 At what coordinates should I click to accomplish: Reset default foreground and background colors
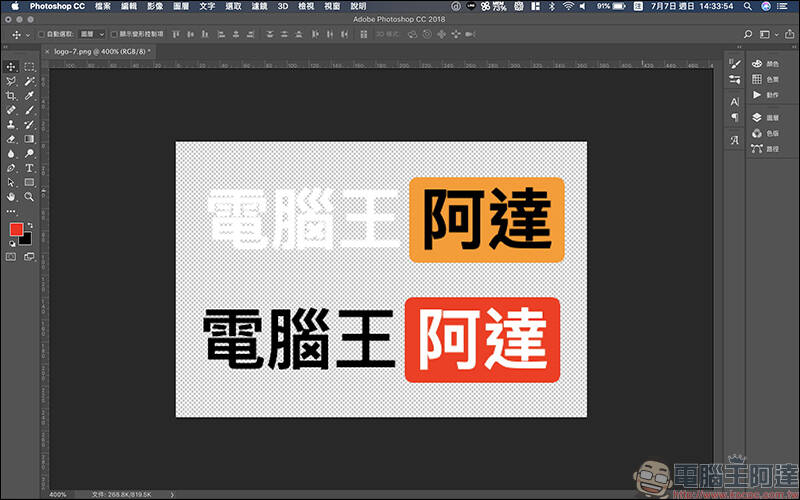point(12,244)
